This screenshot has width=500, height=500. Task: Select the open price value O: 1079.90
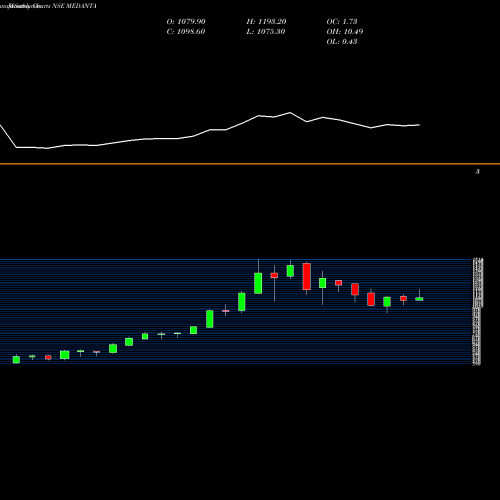point(186,22)
